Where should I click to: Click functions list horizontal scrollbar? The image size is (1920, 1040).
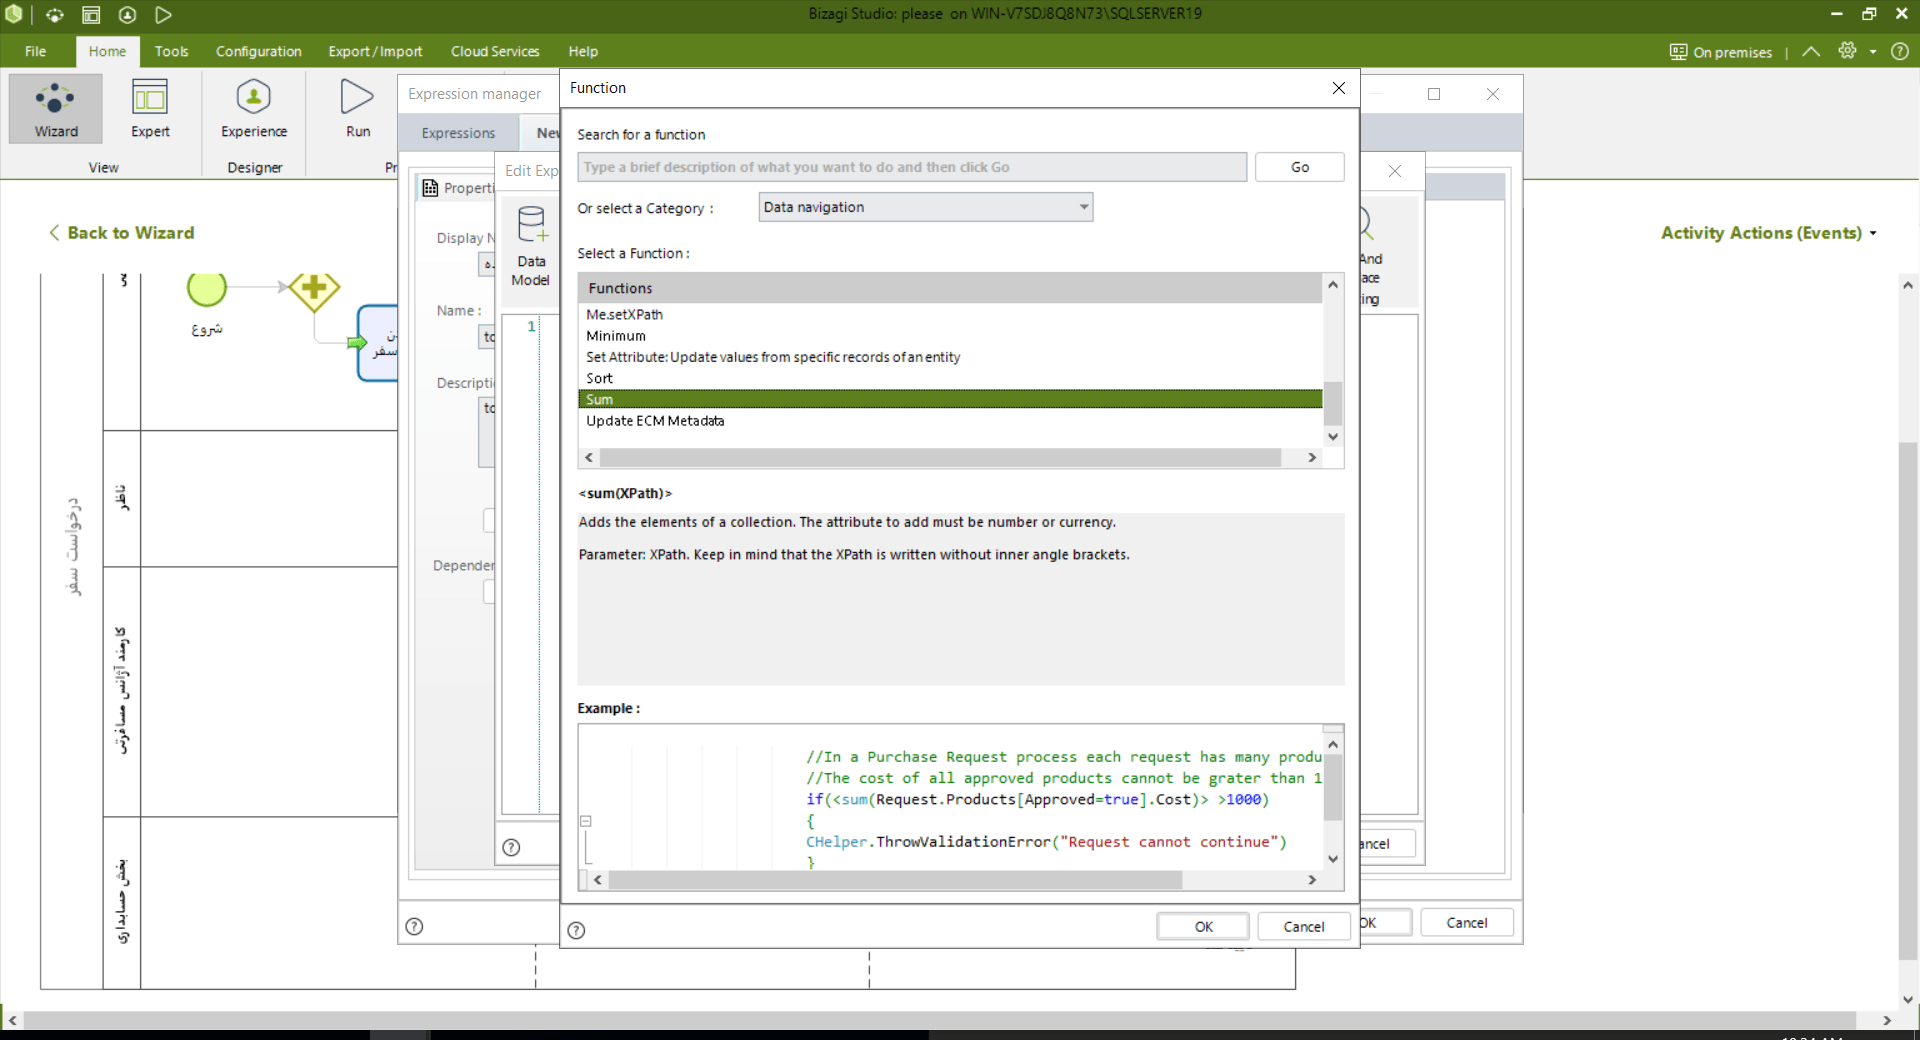click(x=940, y=458)
